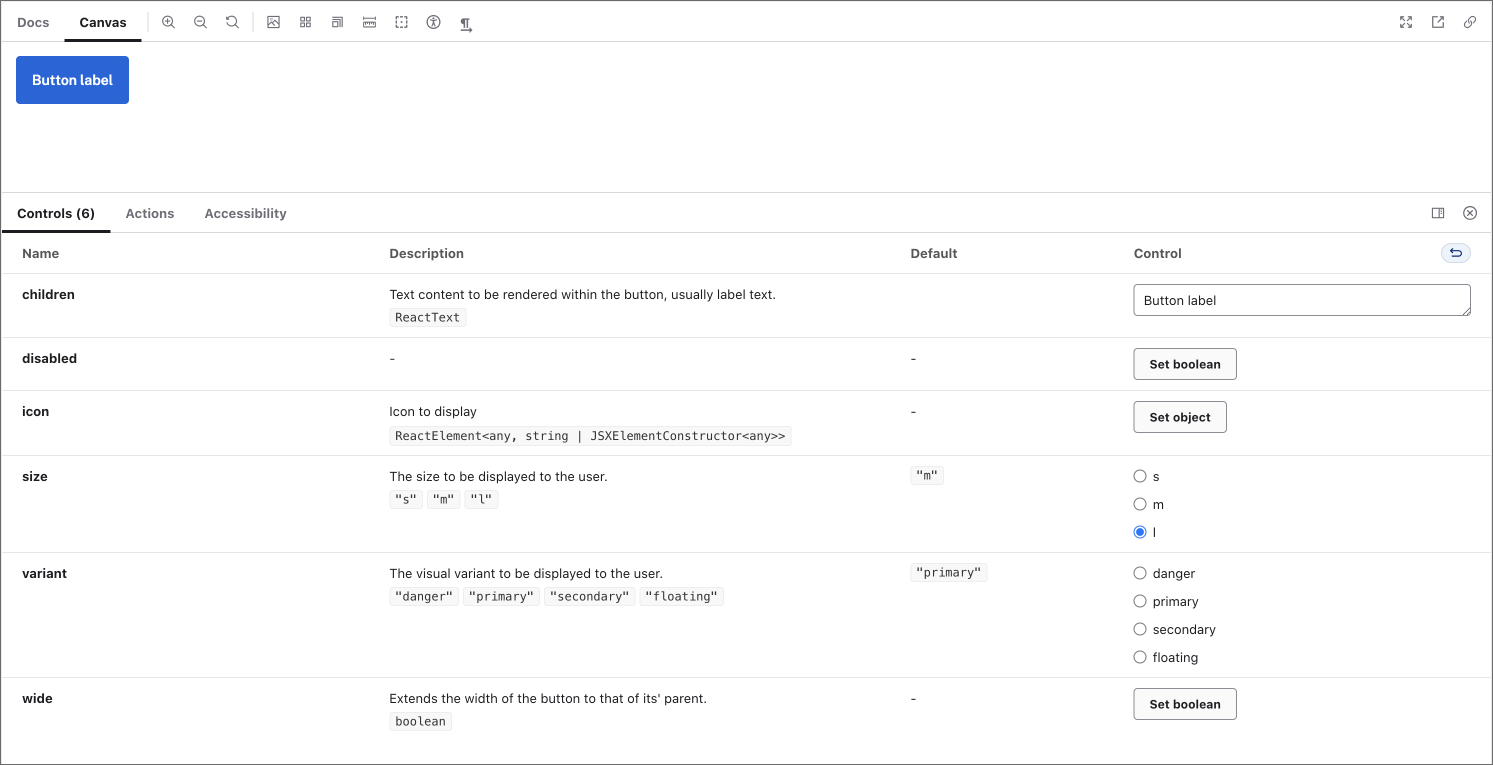The image size is (1493, 765).
Task: Edit the children text field
Action: (1302, 300)
